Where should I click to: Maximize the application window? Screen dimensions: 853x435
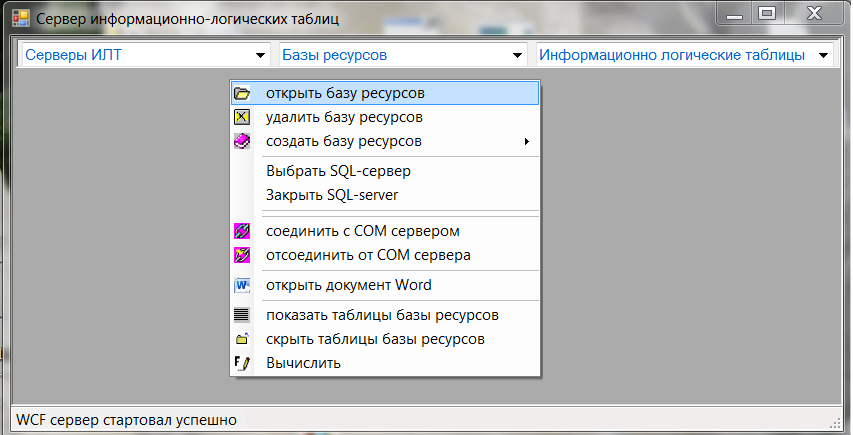(x=767, y=14)
